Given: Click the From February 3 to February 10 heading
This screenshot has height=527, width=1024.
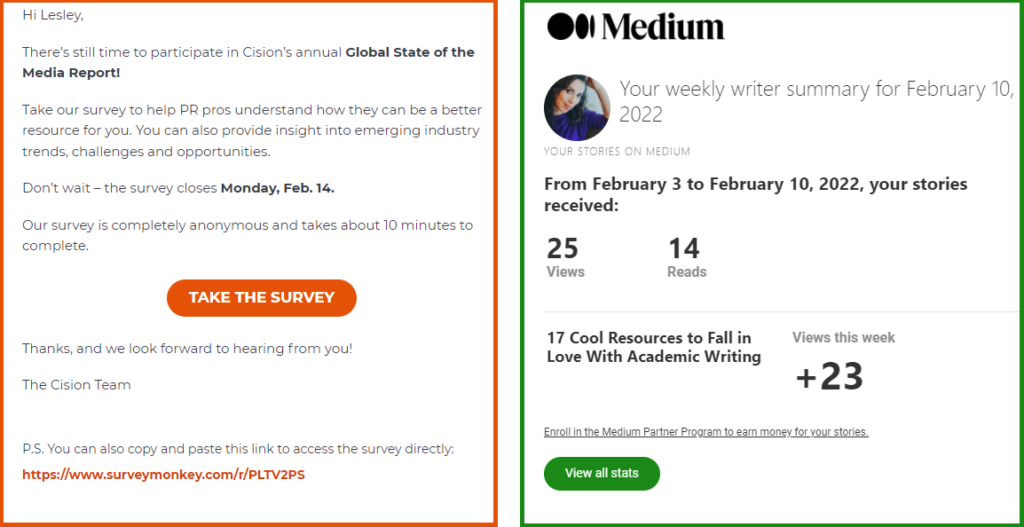Looking at the screenshot, I should 756,194.
